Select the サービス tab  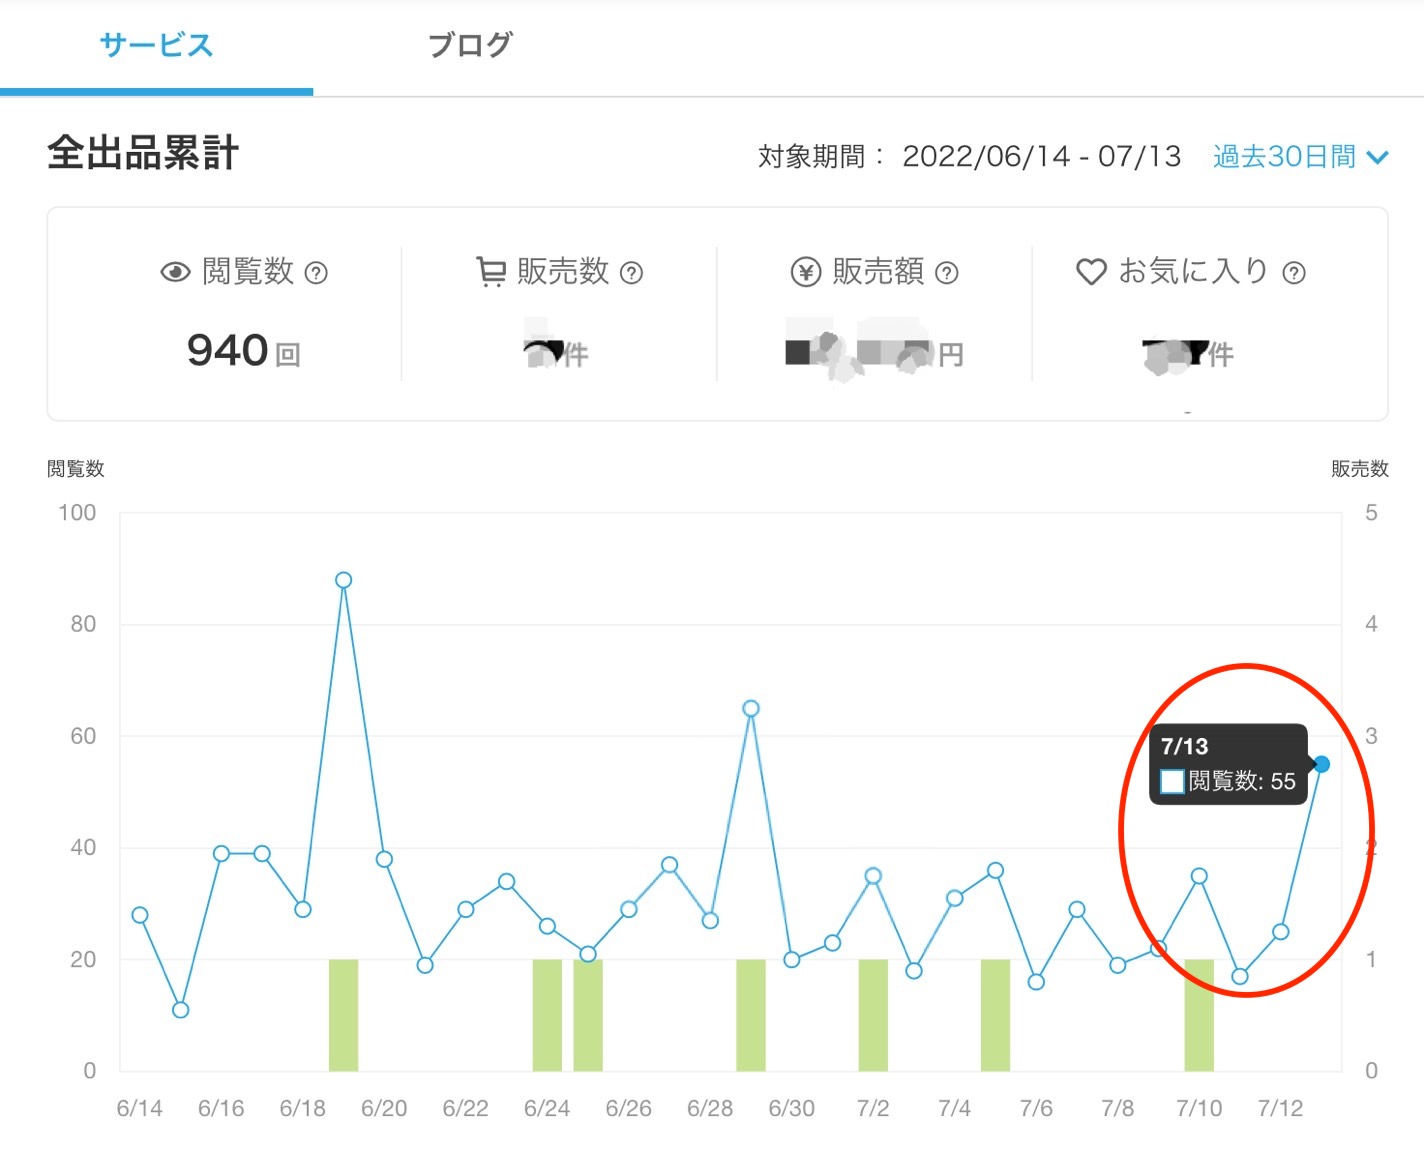coord(156,46)
